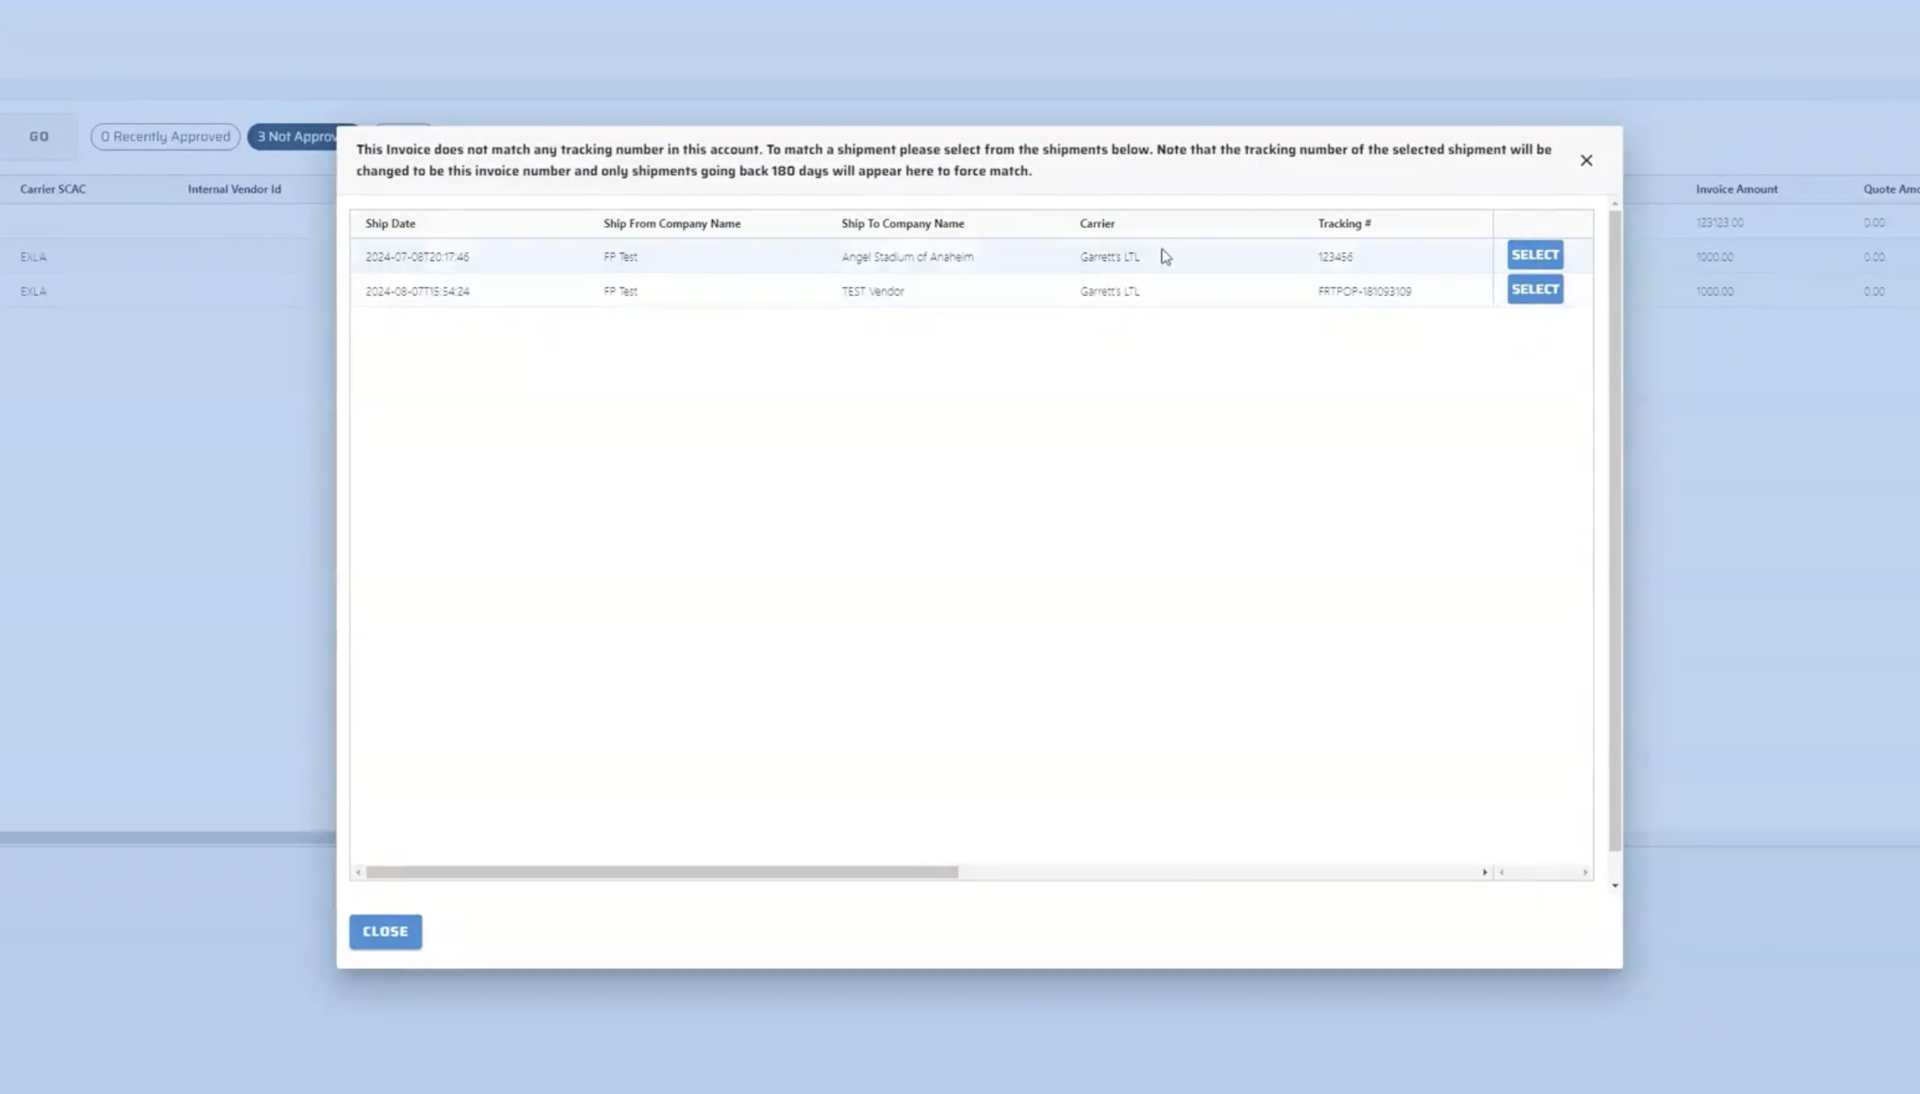
Task: Open the 3 Not Approved filter tab
Action: pyautogui.click(x=293, y=136)
